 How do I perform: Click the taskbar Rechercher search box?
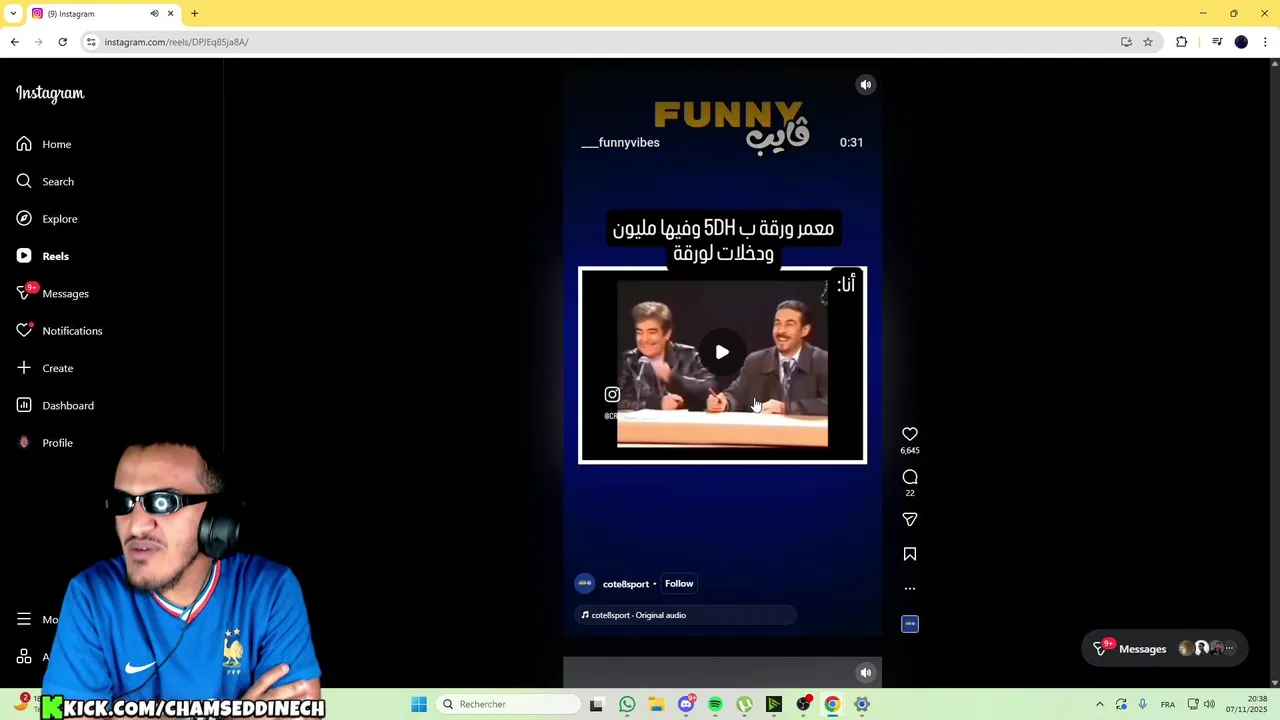508,704
